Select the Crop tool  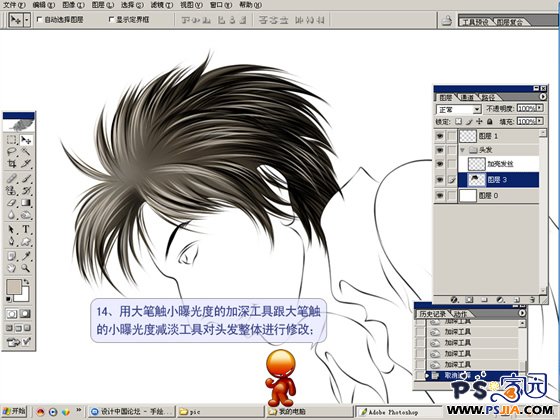[x=12, y=164]
